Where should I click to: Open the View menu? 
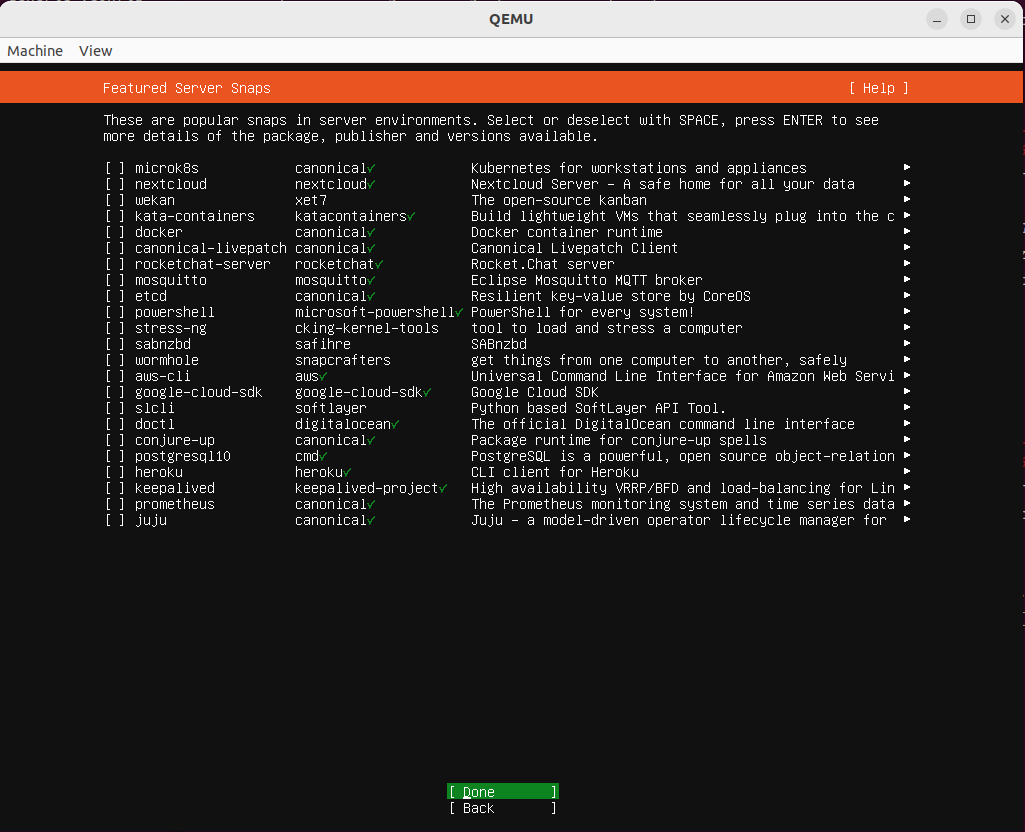tap(96, 51)
